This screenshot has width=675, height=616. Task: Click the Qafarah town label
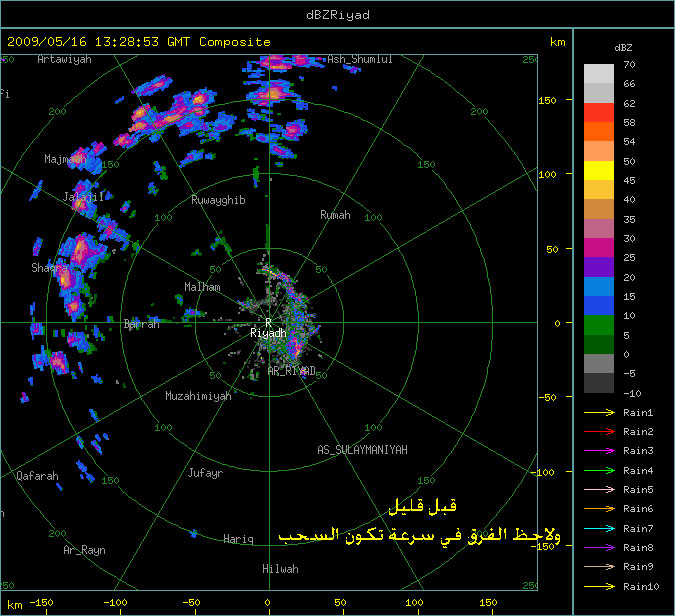coord(37,476)
